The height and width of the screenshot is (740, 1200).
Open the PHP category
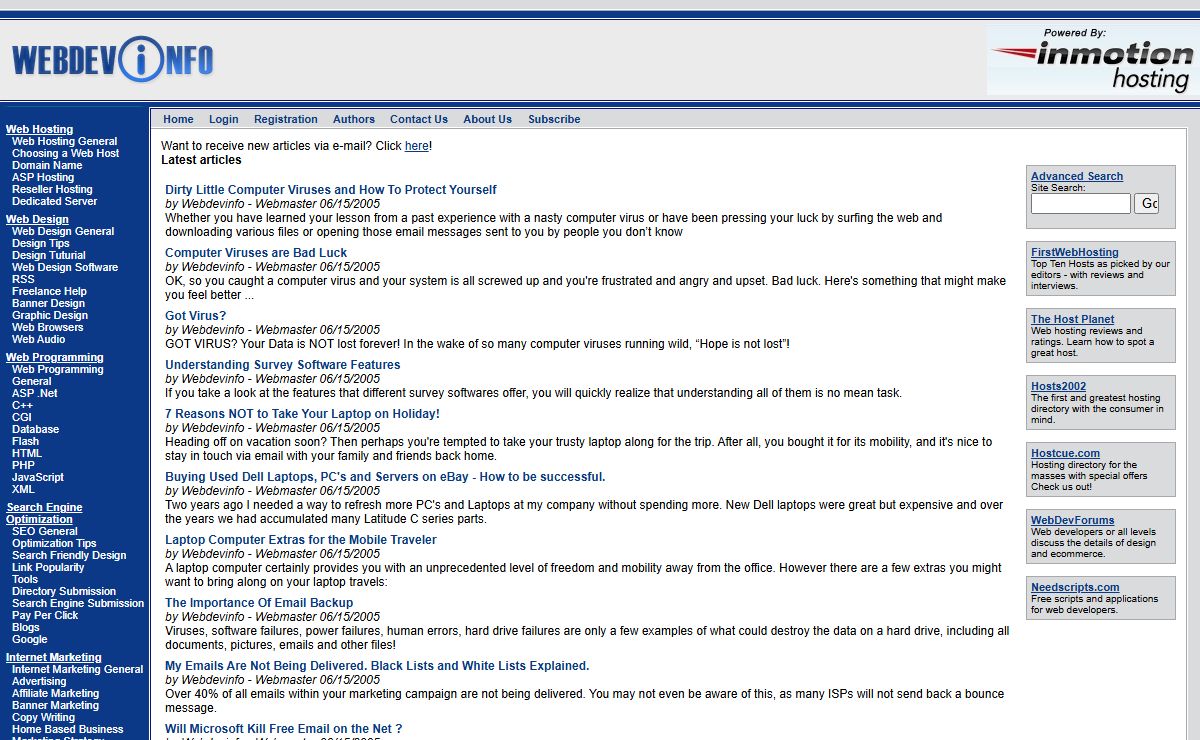point(24,466)
